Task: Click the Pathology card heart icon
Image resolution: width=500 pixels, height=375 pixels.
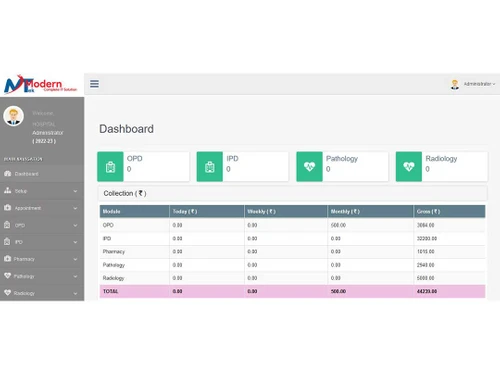Action: click(309, 167)
